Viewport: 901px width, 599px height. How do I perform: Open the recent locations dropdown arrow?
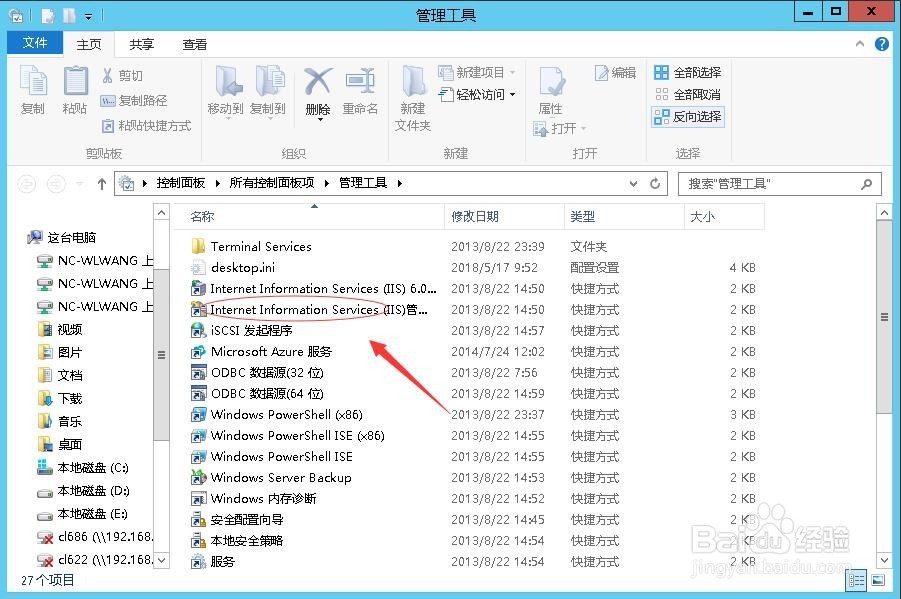(80, 184)
